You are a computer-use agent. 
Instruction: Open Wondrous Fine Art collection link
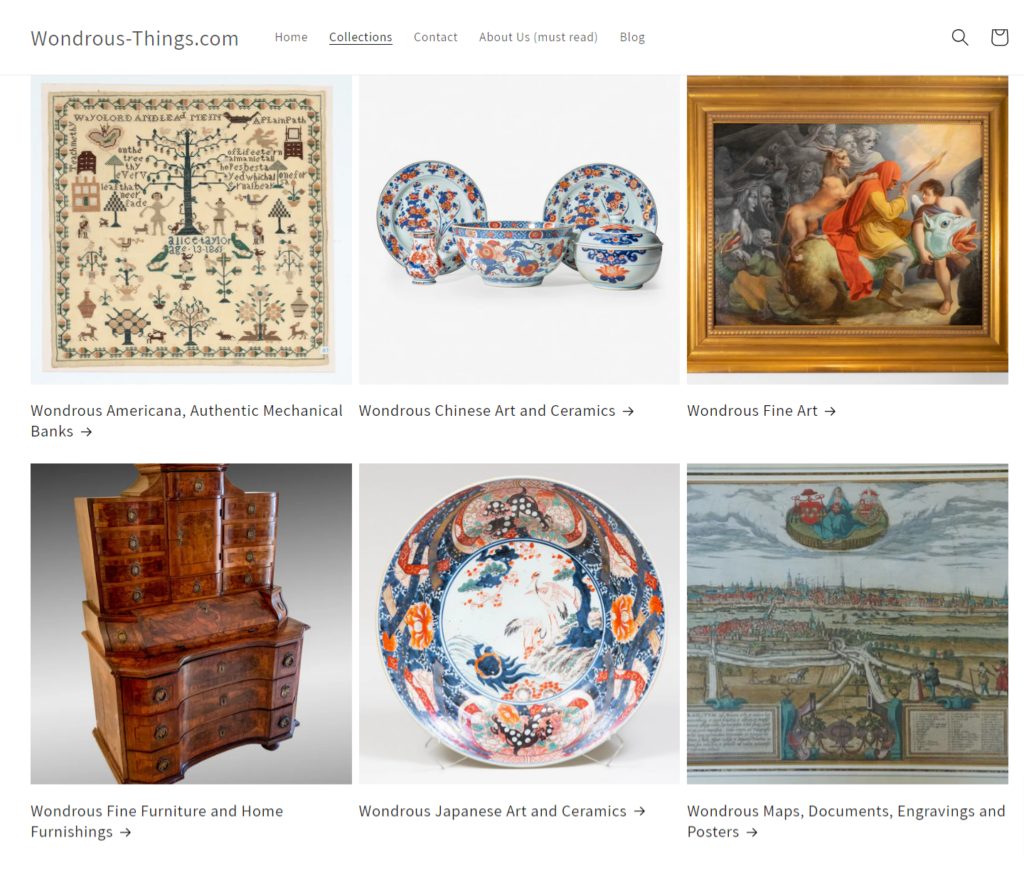tap(752, 411)
